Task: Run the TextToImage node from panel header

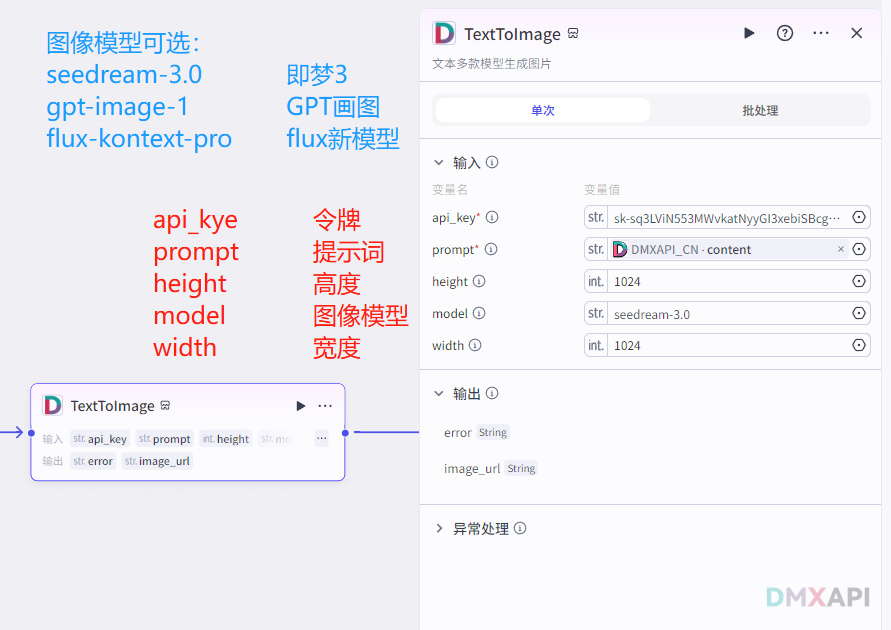Action: pos(749,33)
